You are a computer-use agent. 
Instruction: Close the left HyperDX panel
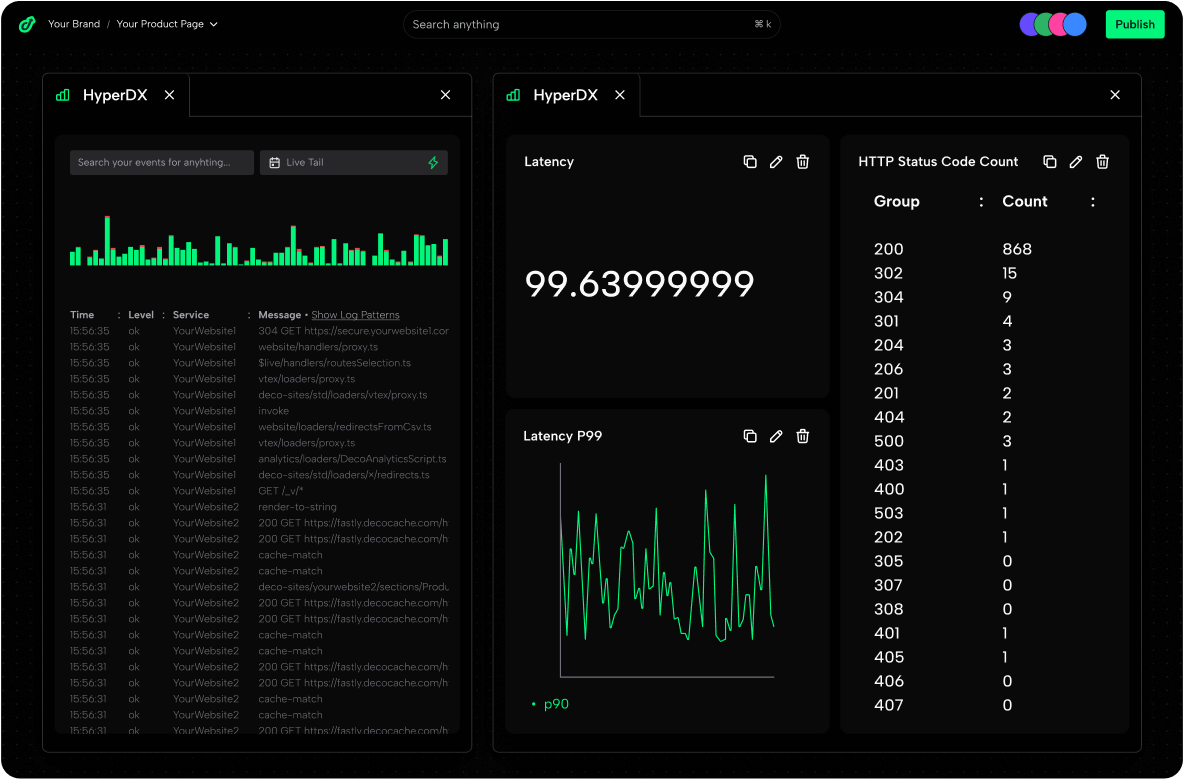446,95
